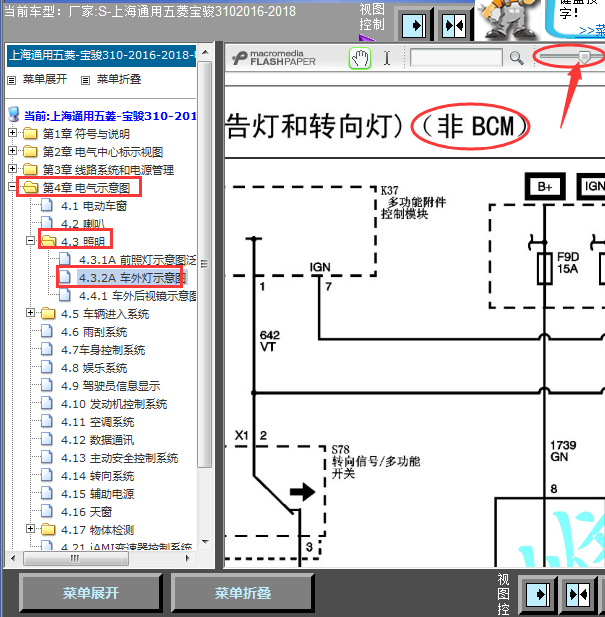The height and width of the screenshot is (617, 605).
Task: Open 4.3.1A 前照灯示意图 page
Action: click(137, 260)
